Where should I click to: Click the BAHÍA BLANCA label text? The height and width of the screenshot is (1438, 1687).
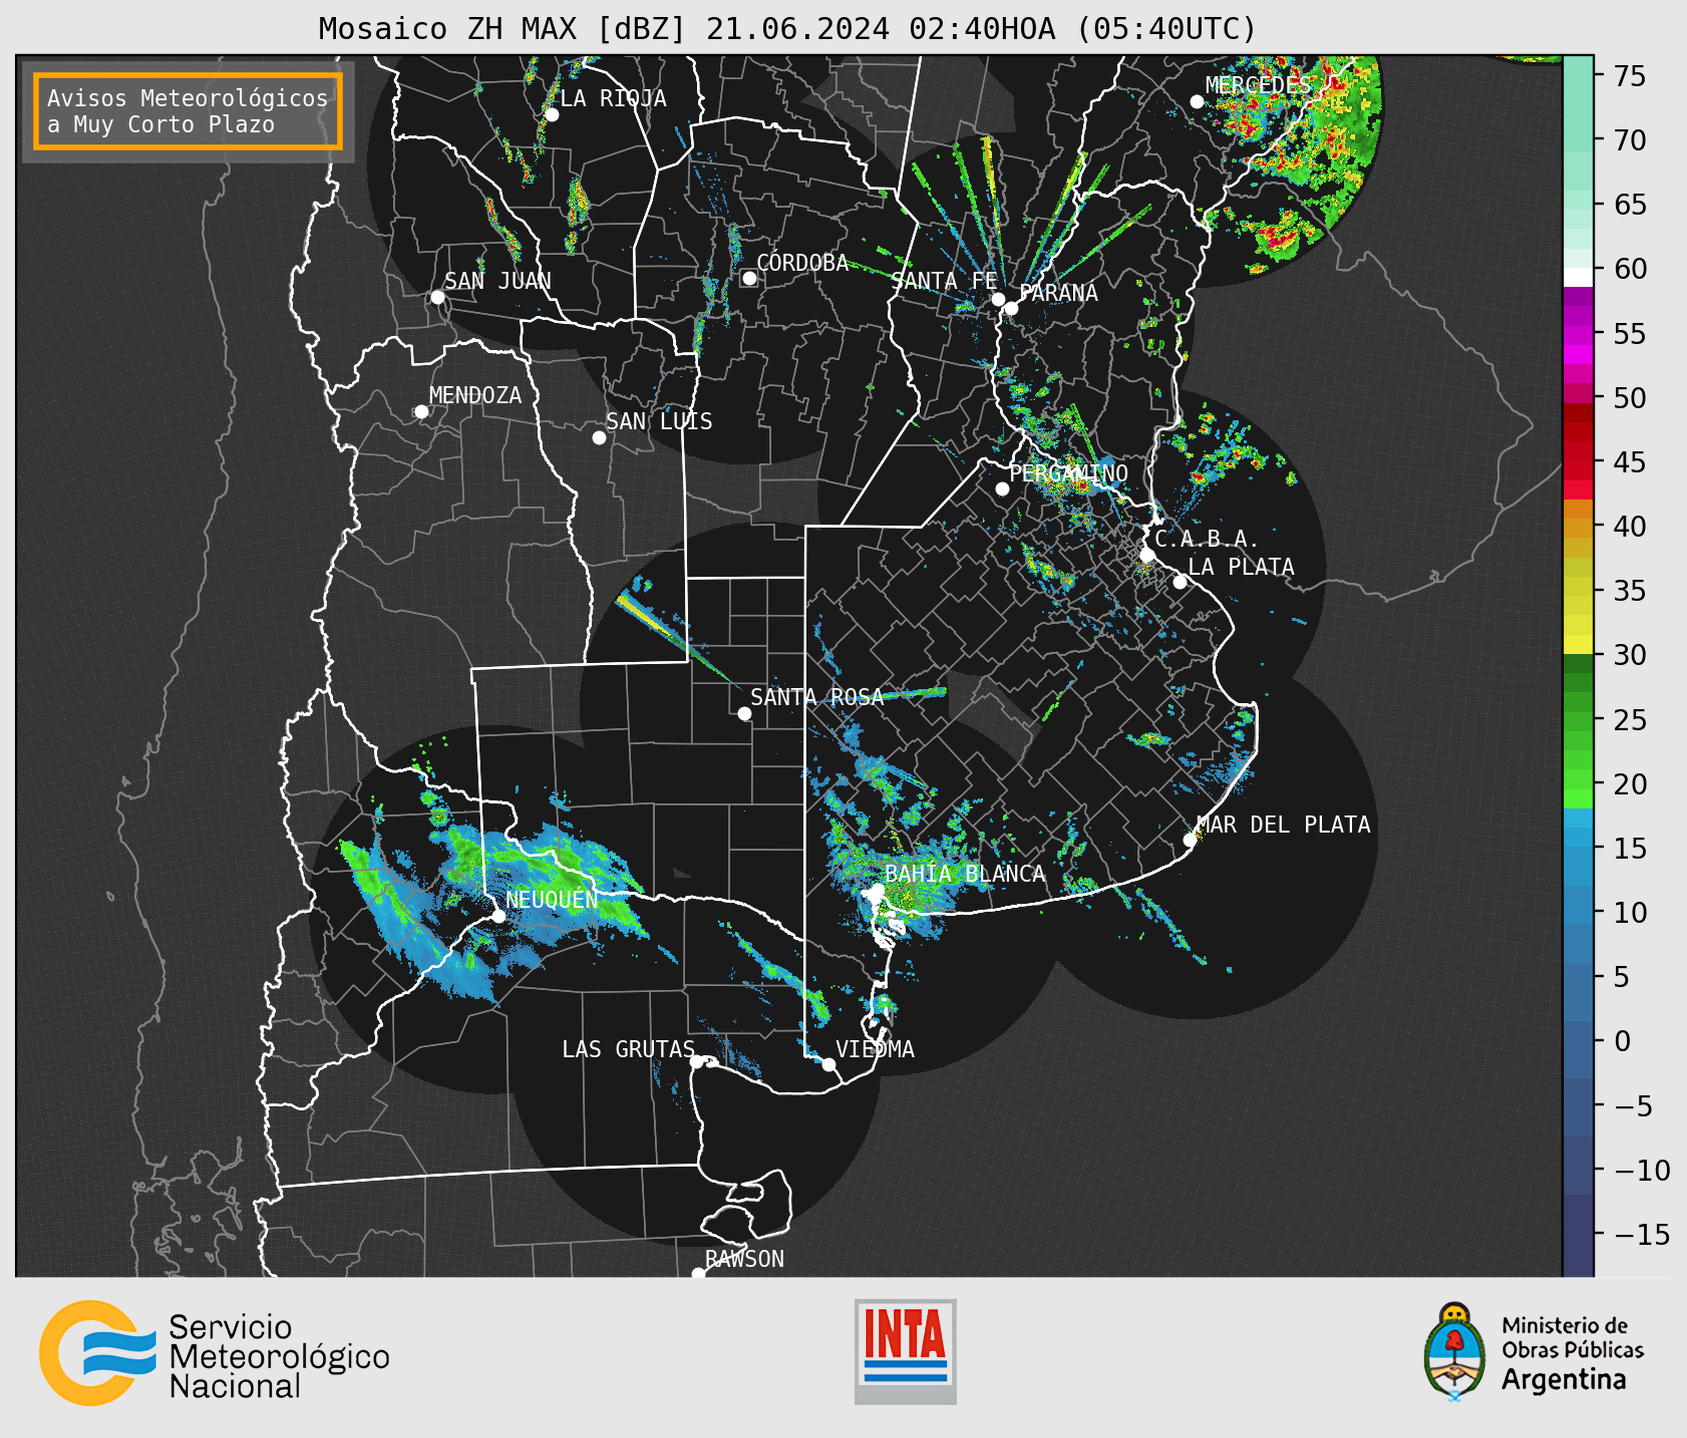965,874
